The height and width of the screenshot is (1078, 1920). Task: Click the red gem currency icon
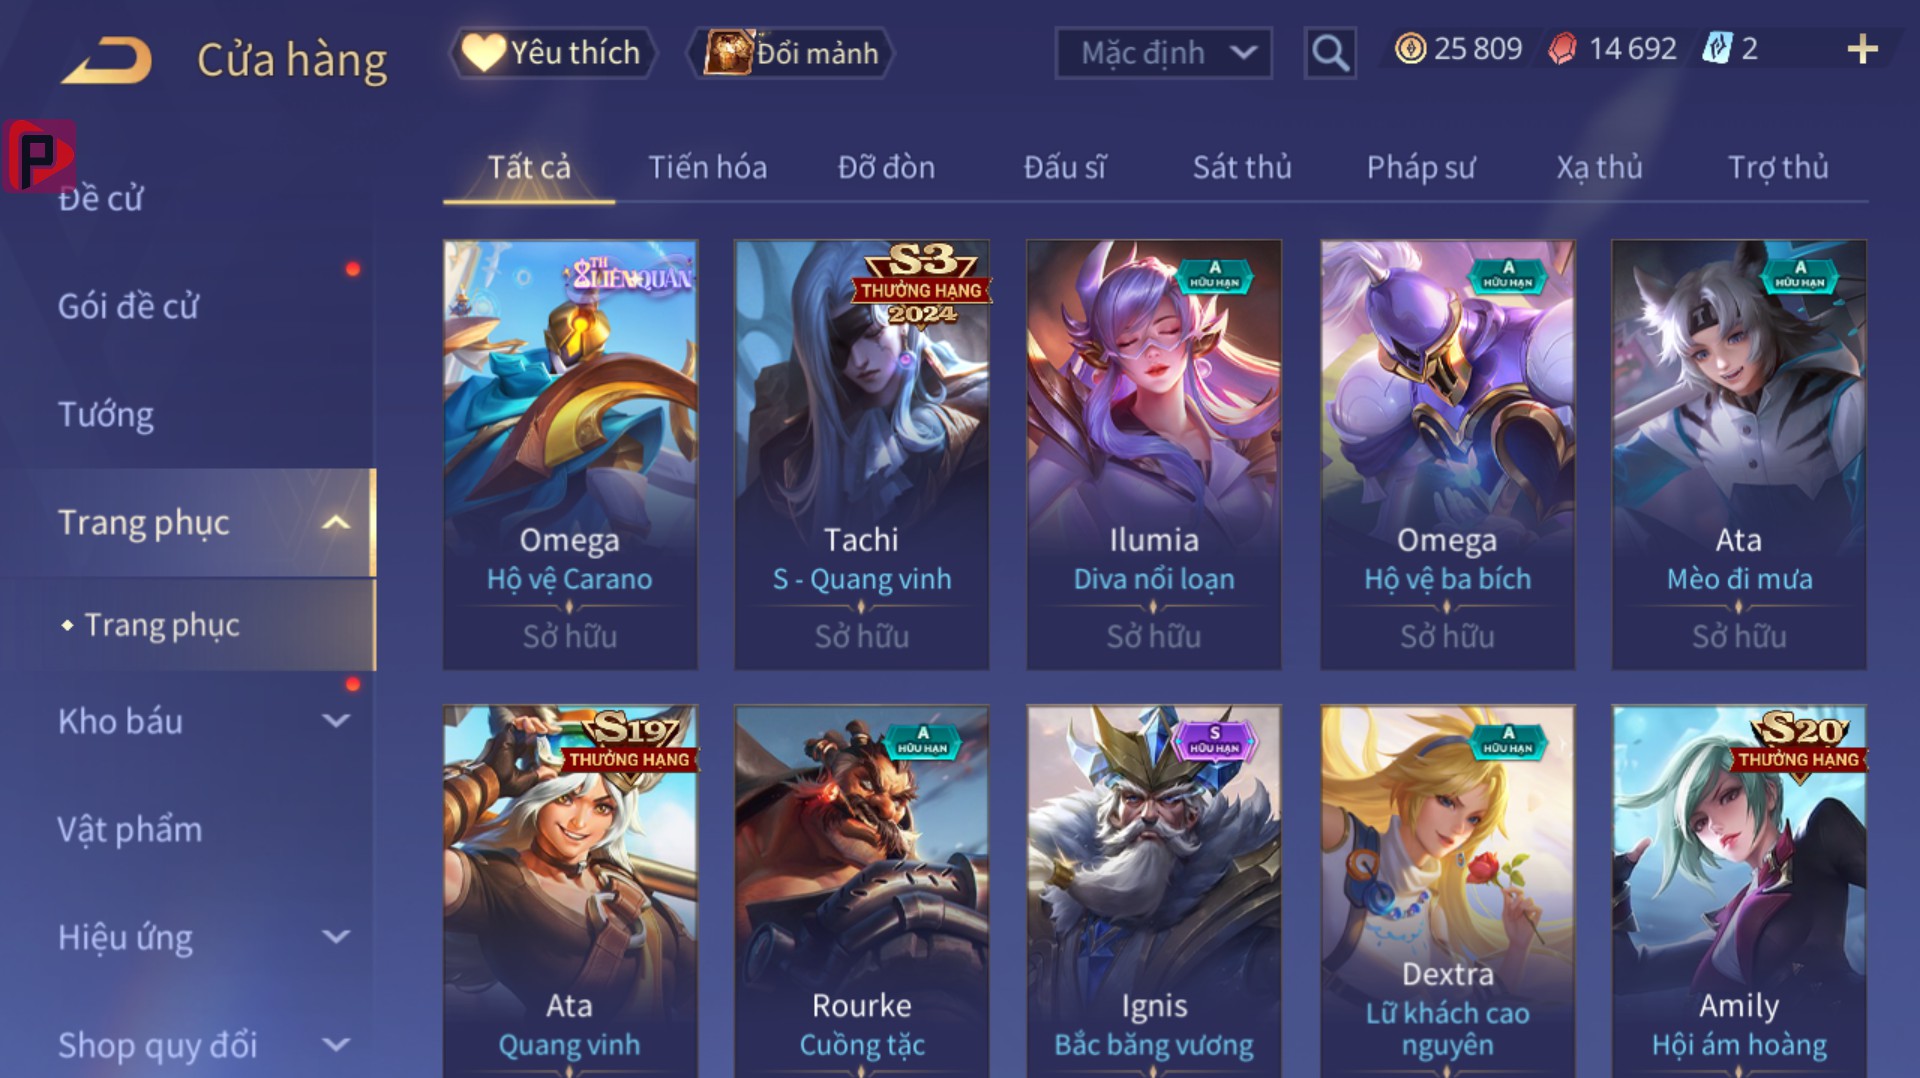point(1562,49)
